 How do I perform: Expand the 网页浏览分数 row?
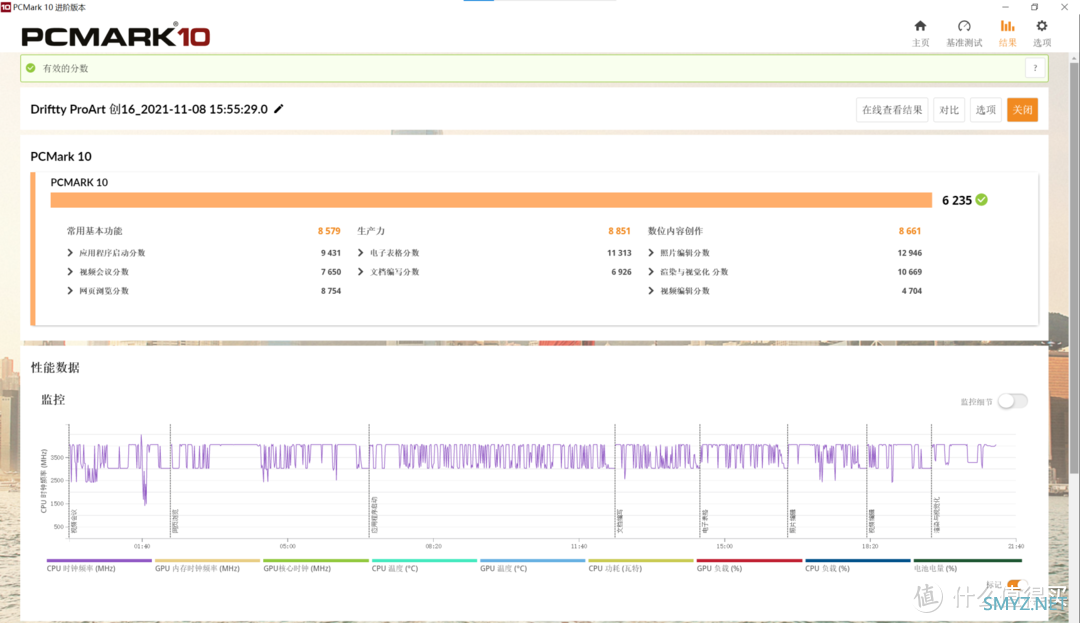[70, 291]
